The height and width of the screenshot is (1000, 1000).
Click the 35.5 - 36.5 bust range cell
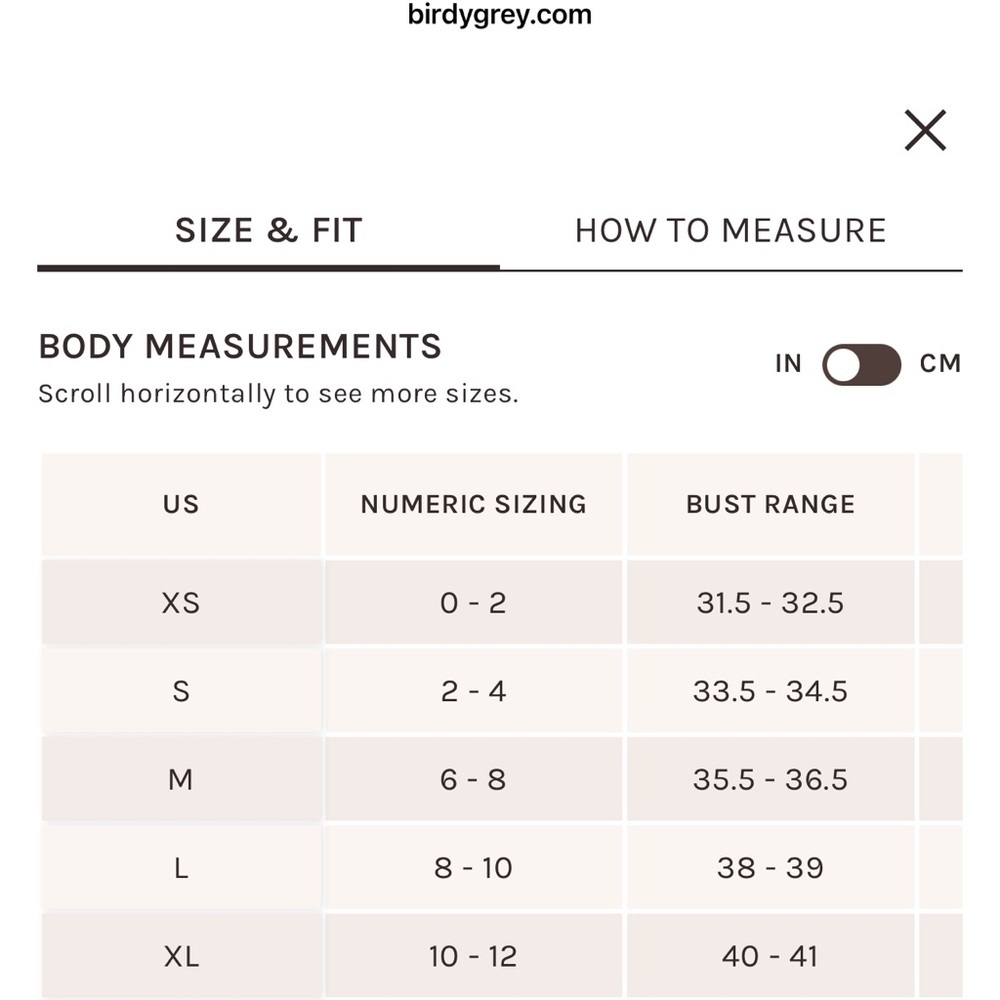(x=770, y=779)
